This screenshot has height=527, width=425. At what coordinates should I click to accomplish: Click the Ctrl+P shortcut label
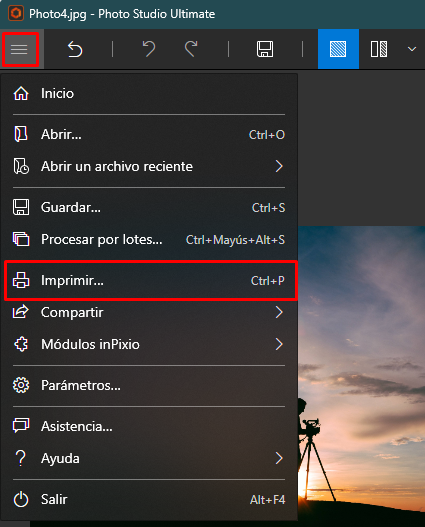click(x=268, y=281)
